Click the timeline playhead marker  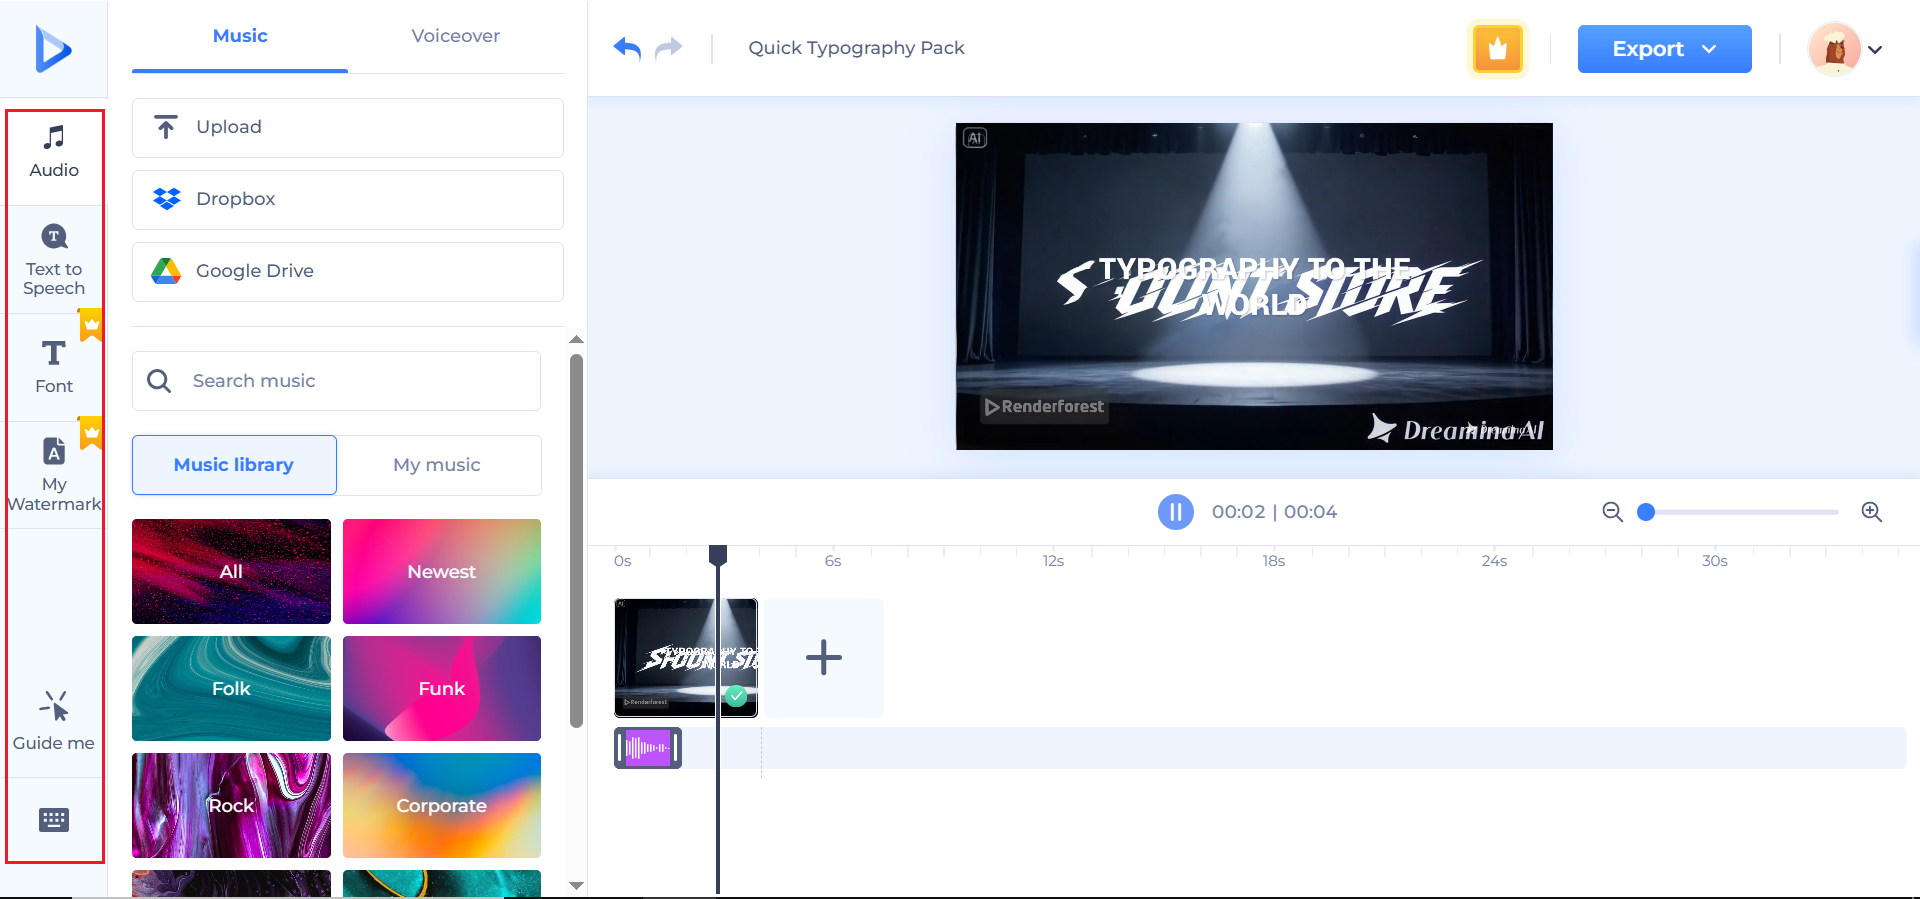click(x=718, y=555)
